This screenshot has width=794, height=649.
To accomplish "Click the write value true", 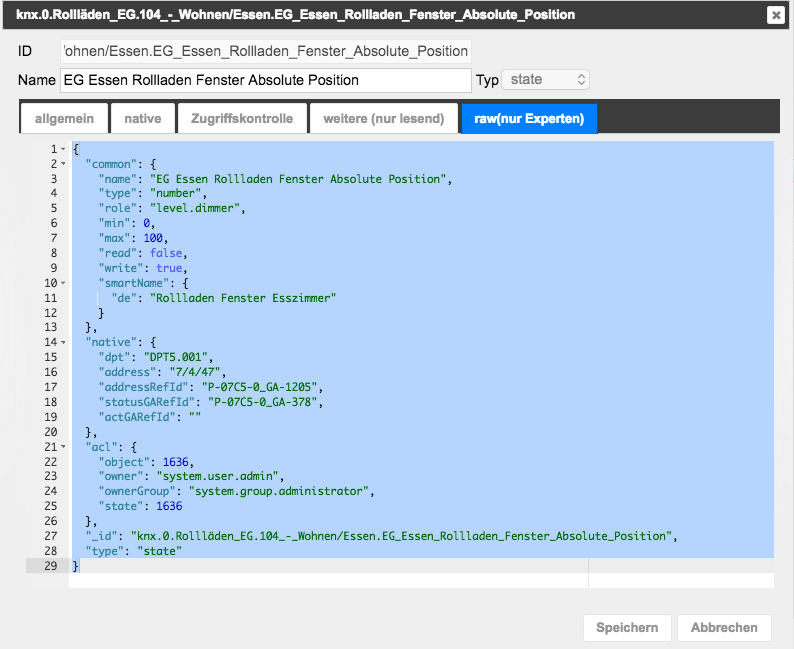I will coord(169,268).
